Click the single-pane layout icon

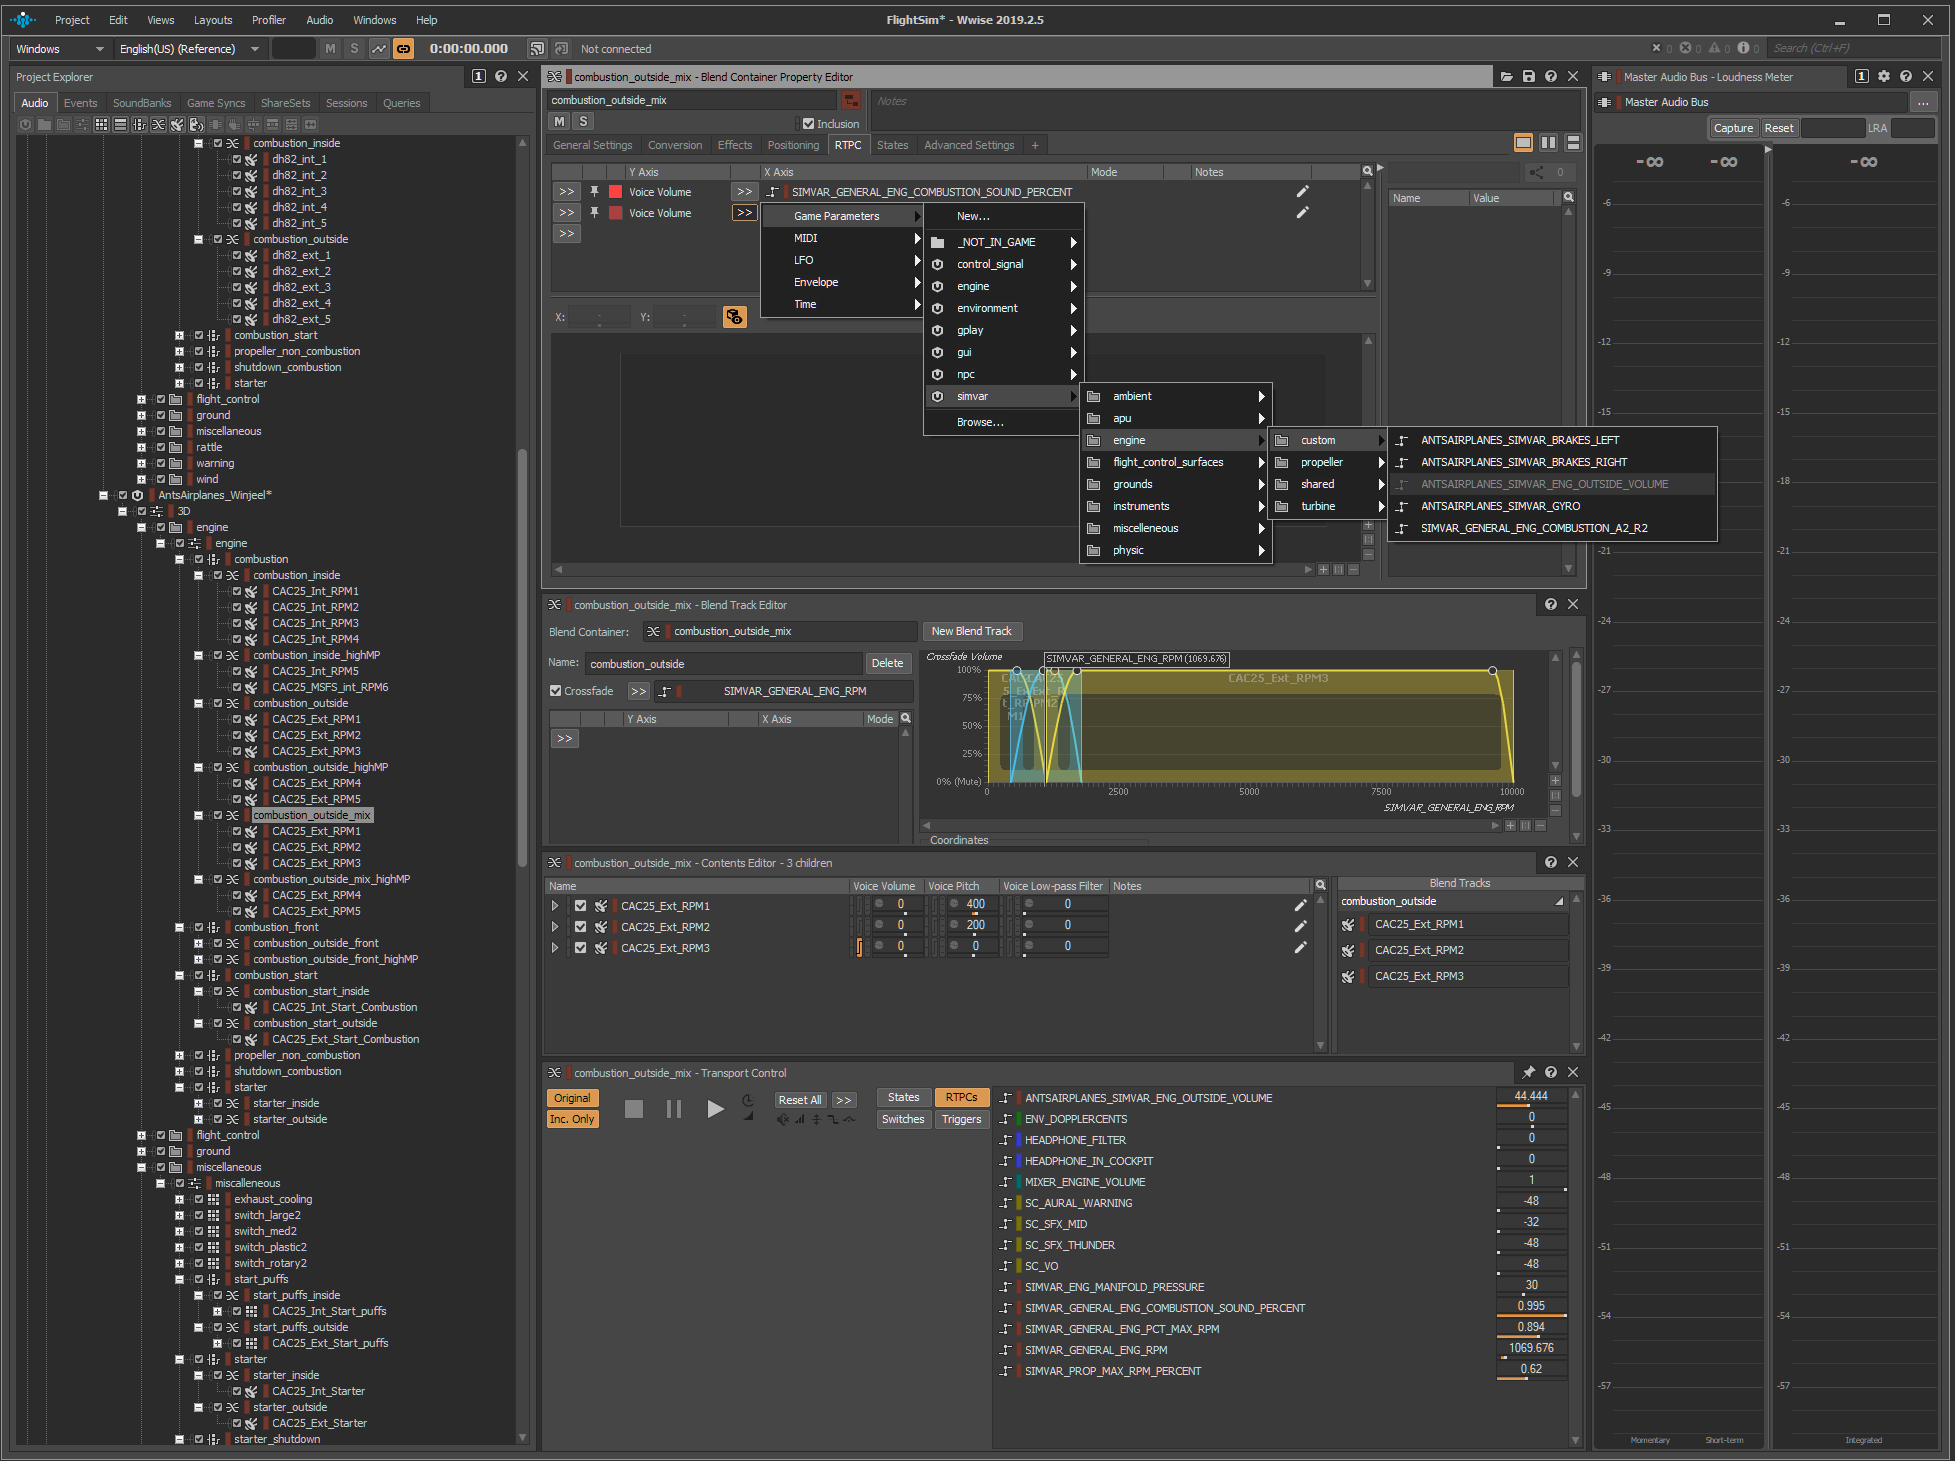[x=1523, y=143]
